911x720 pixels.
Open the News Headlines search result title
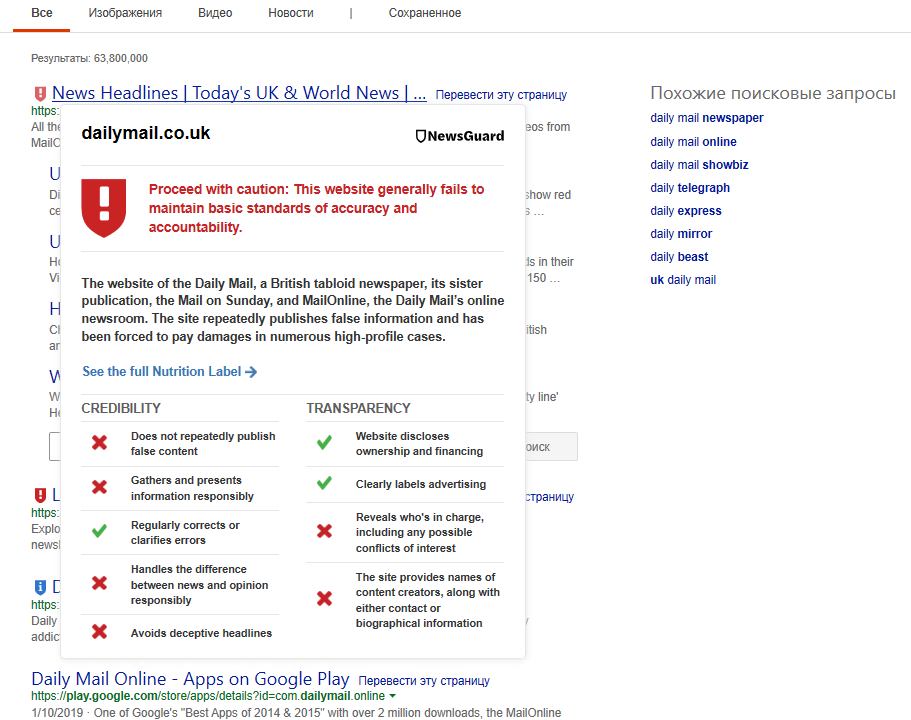tap(239, 93)
